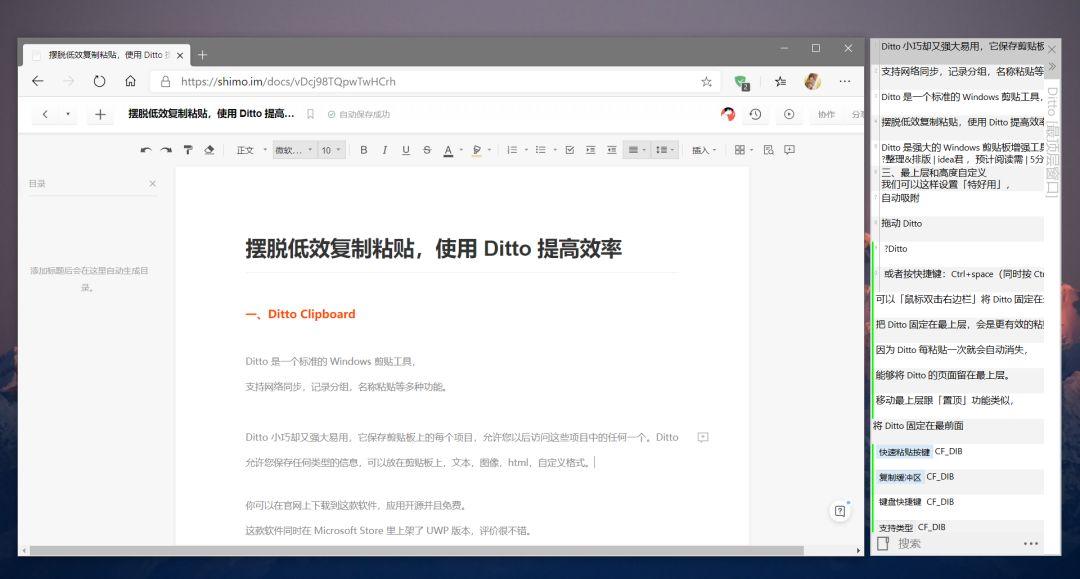Expand the text alignment dropdown
This screenshot has width=1080, height=579.
click(x=645, y=148)
